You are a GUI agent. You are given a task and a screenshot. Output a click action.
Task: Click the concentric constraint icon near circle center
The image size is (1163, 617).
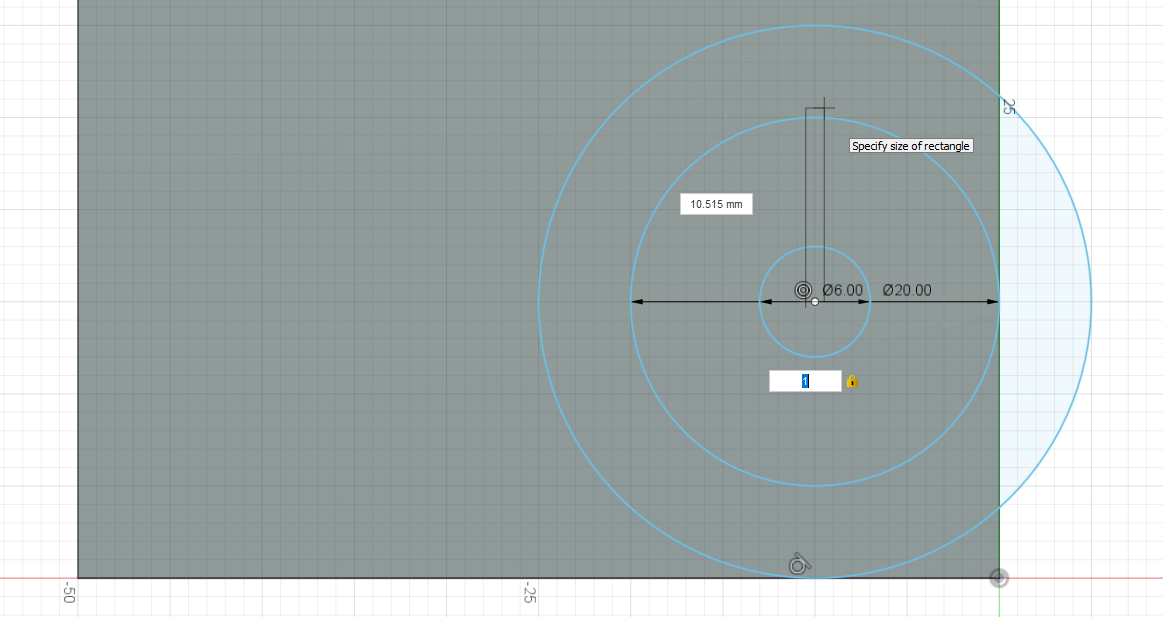click(803, 290)
